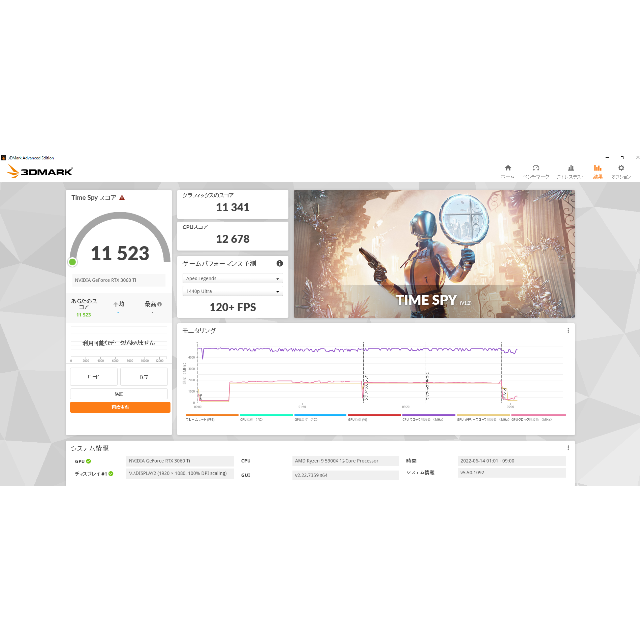Open the 1440p Ultra resolution dropdown

(232, 291)
